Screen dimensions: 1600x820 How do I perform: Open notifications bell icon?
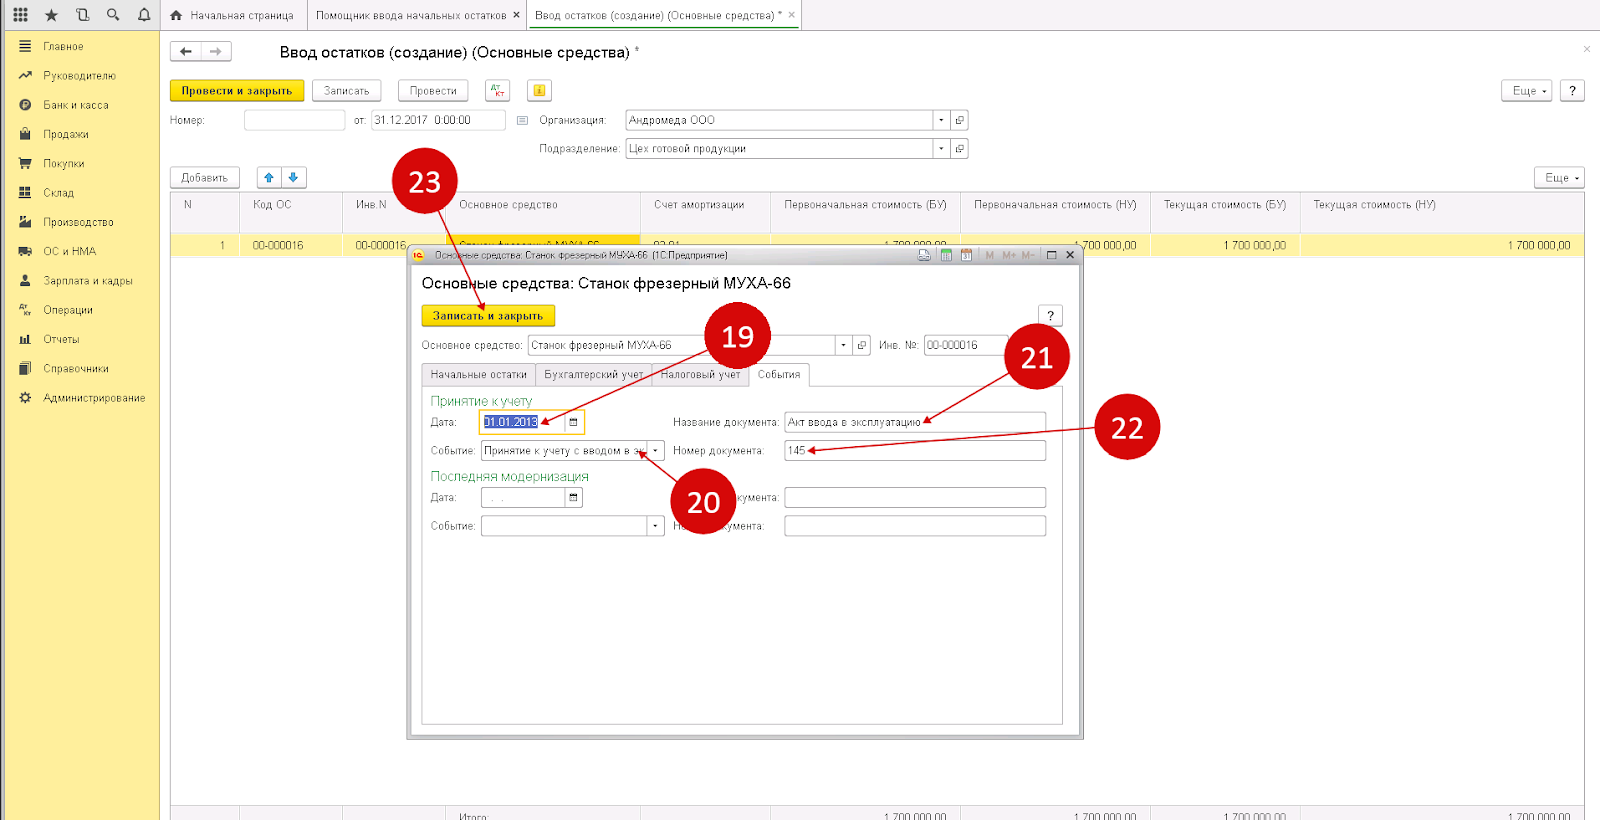click(144, 15)
